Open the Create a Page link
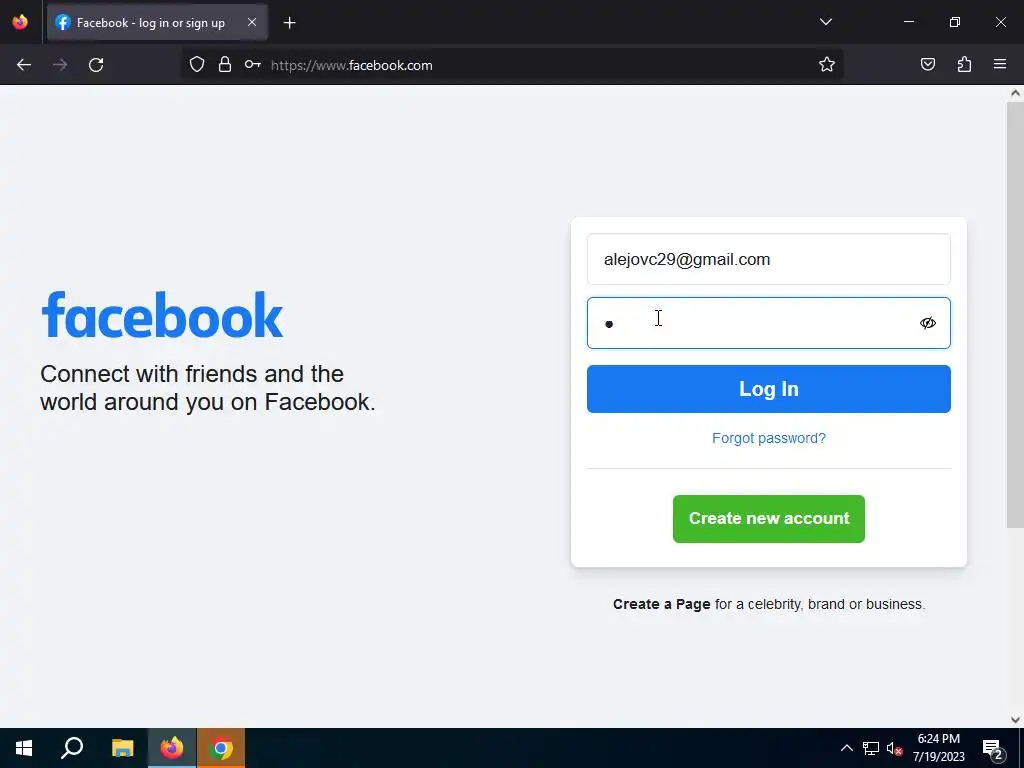 [x=662, y=604]
